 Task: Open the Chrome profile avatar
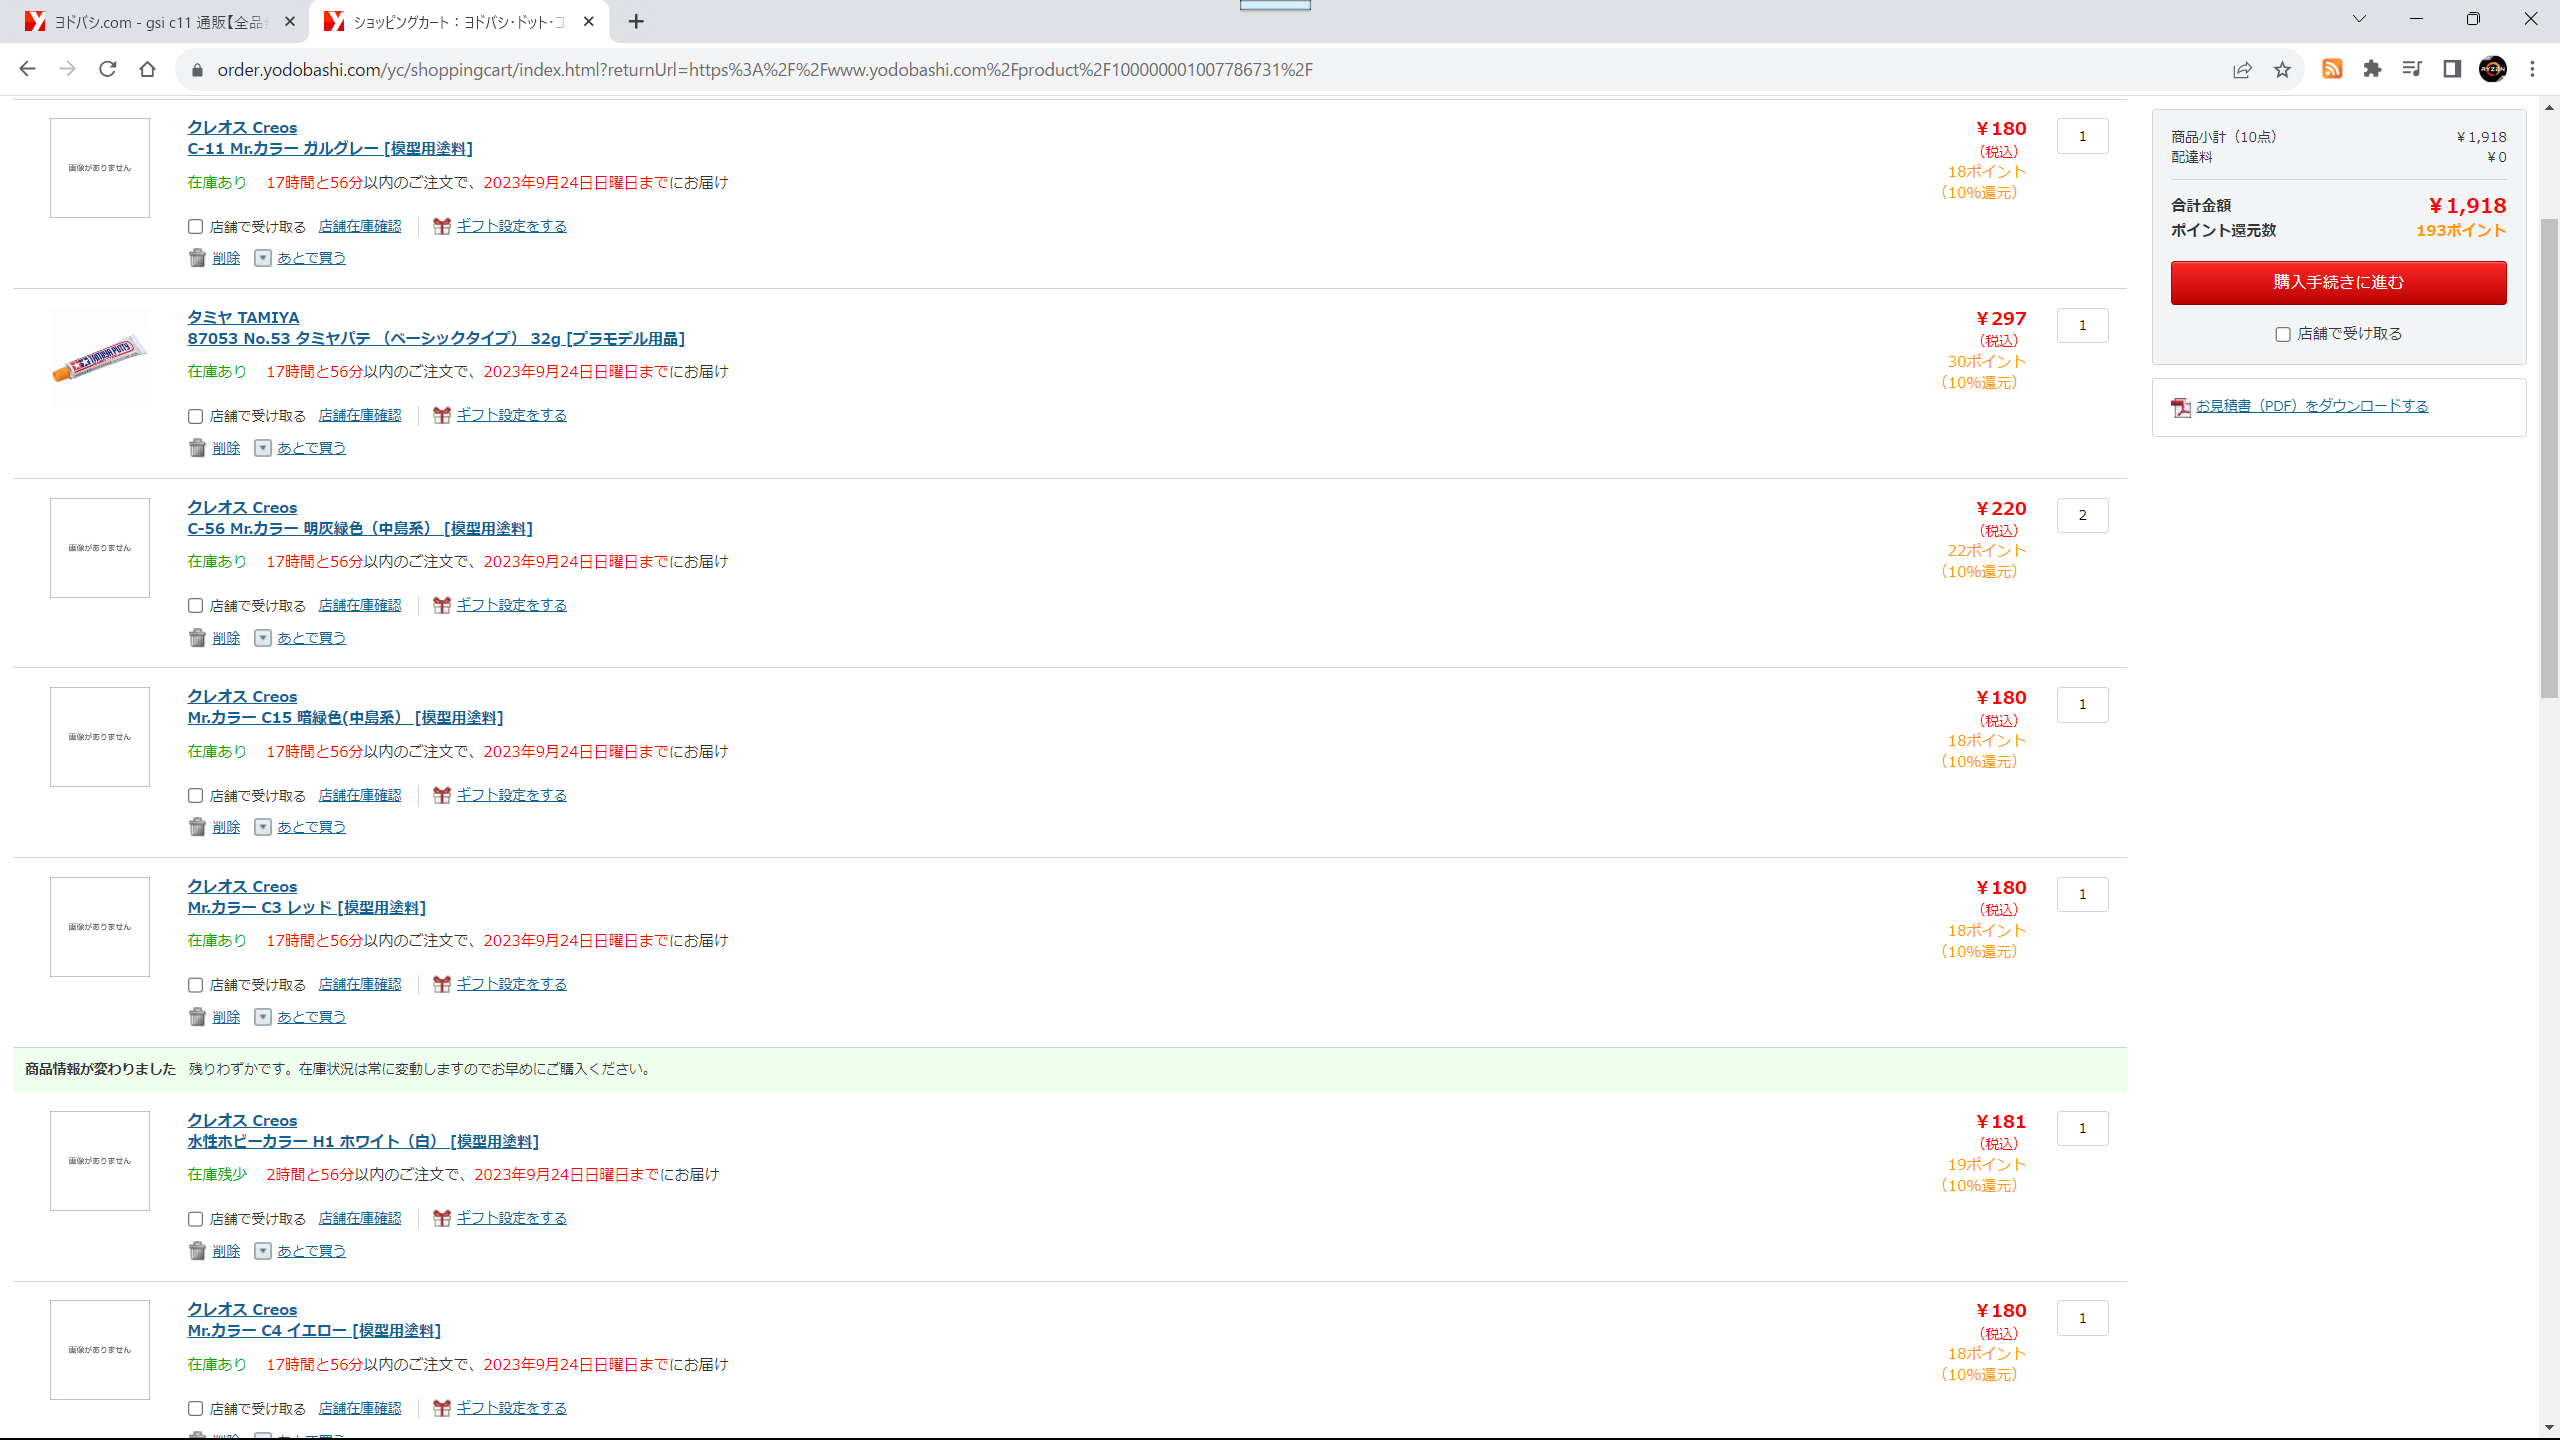click(x=2493, y=69)
